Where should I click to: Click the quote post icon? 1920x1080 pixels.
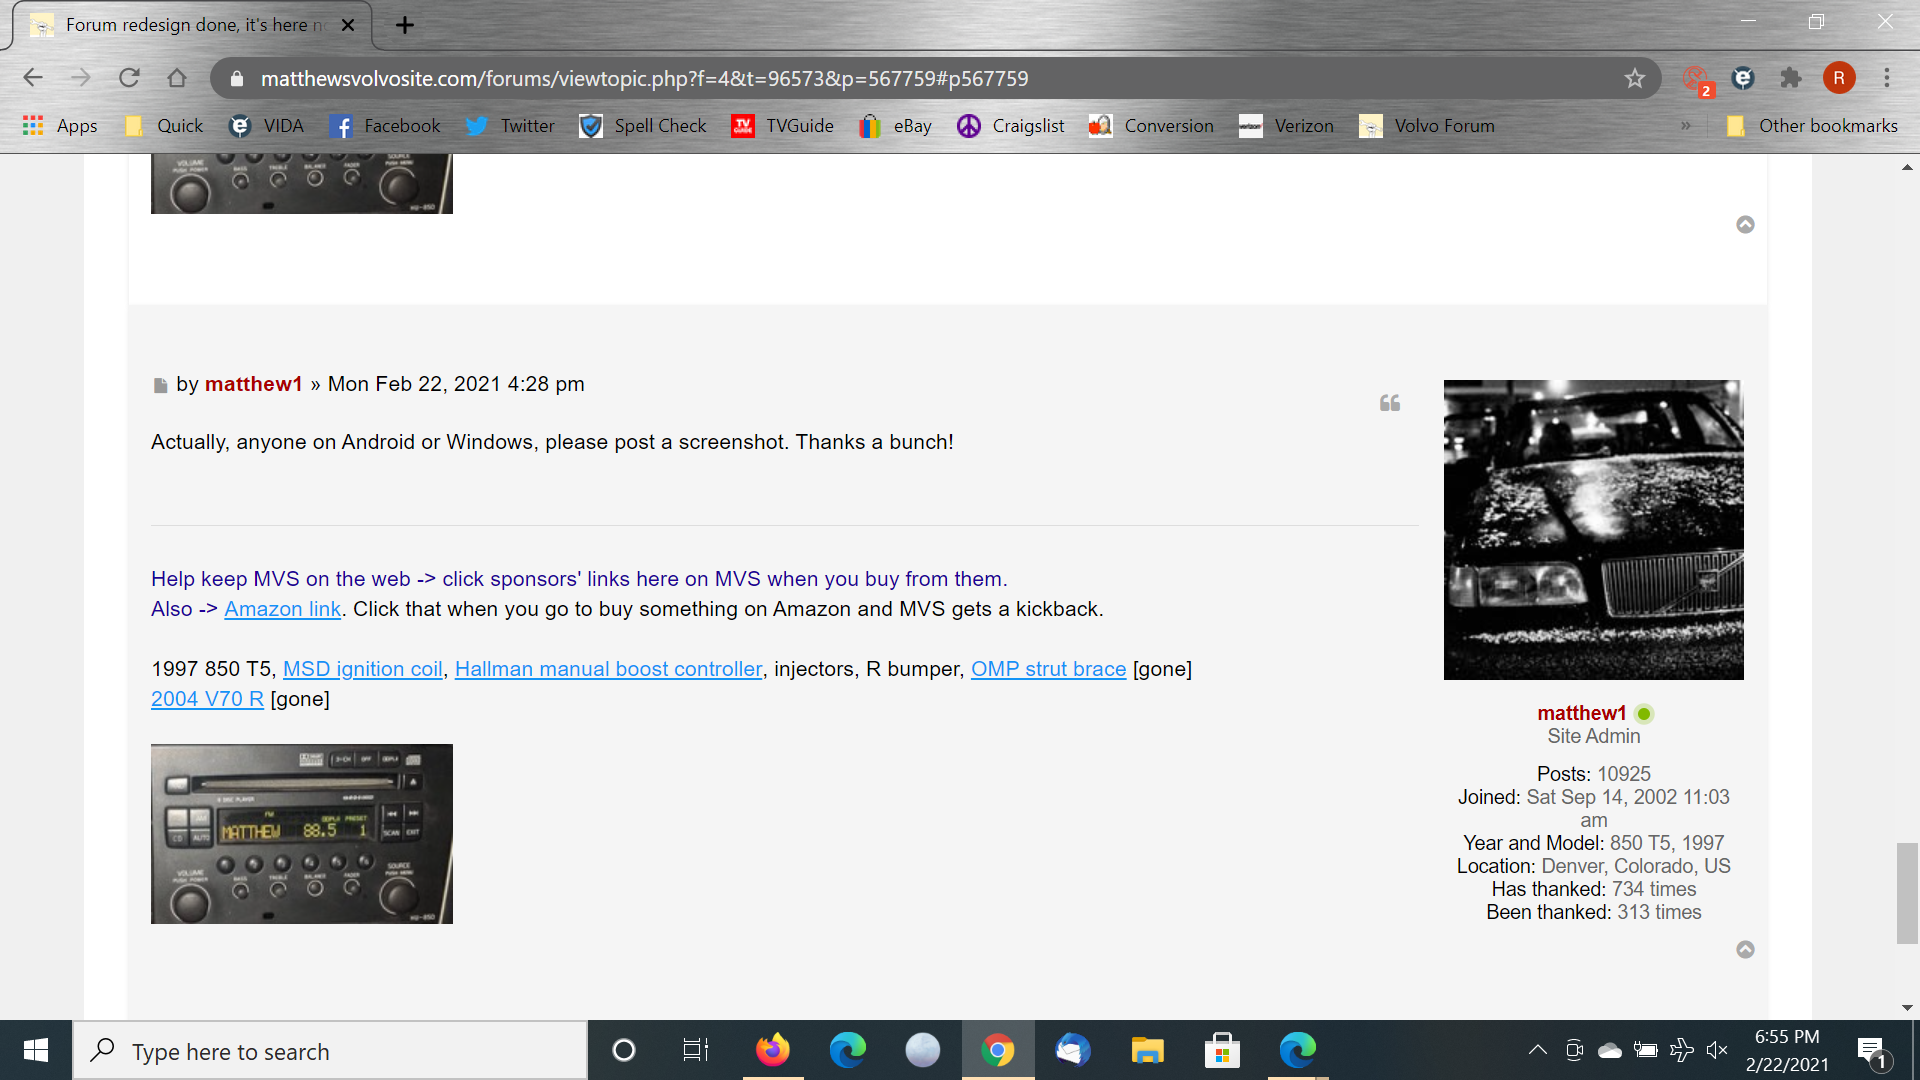(x=1390, y=403)
